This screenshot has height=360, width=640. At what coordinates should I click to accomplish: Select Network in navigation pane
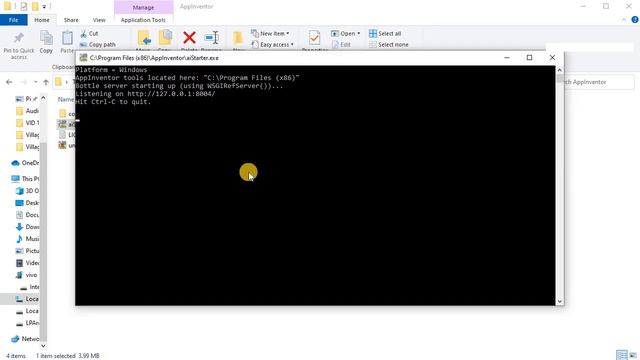(25, 339)
